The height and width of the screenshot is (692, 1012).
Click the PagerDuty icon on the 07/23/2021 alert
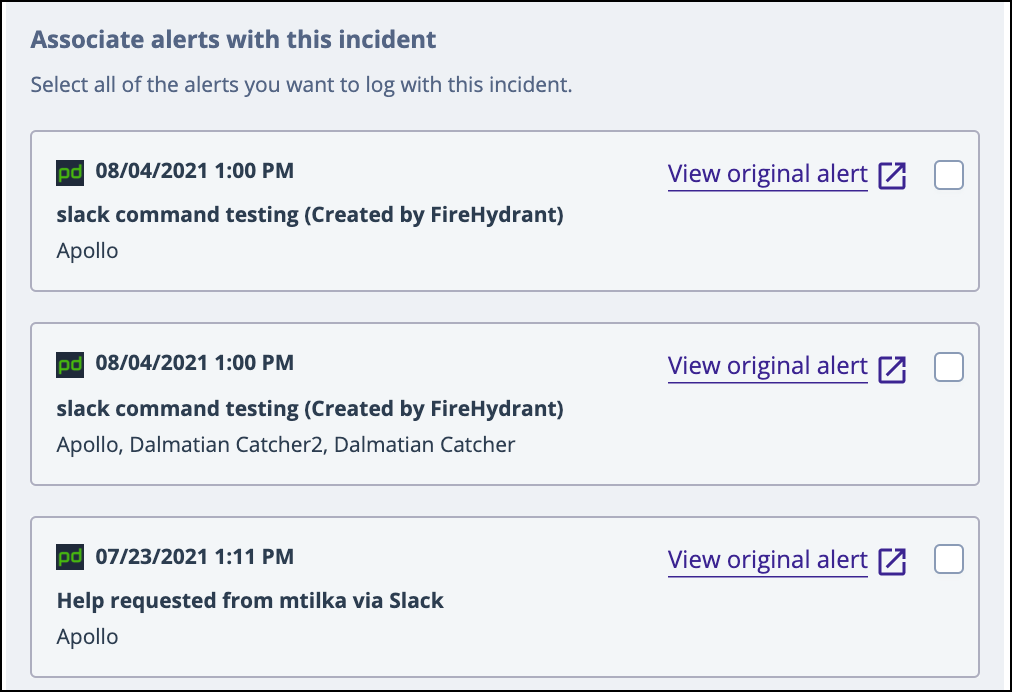[69, 557]
